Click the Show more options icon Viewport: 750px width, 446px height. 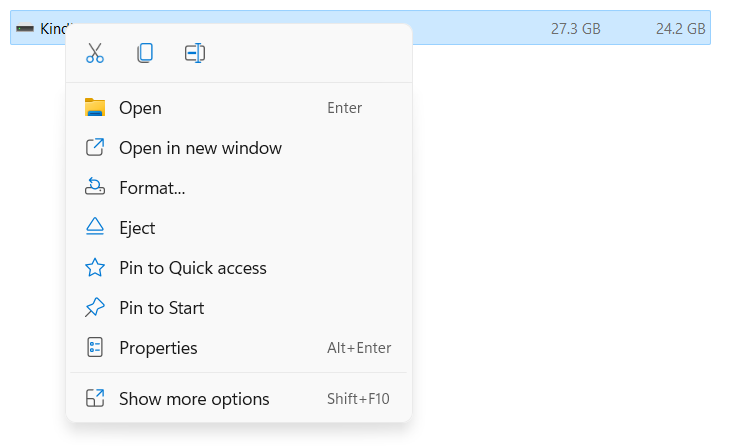[x=95, y=399]
